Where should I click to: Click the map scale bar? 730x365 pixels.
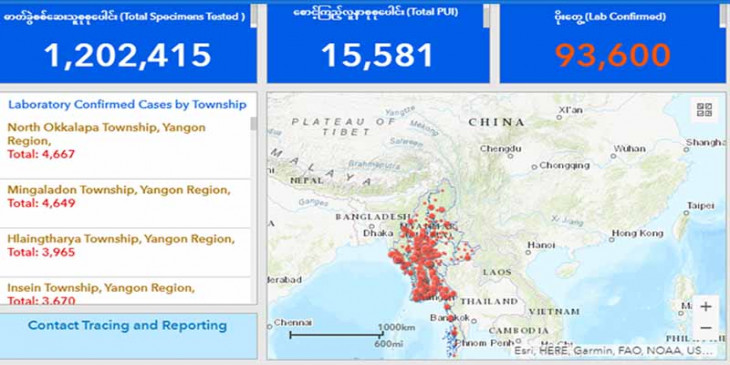click(336, 334)
